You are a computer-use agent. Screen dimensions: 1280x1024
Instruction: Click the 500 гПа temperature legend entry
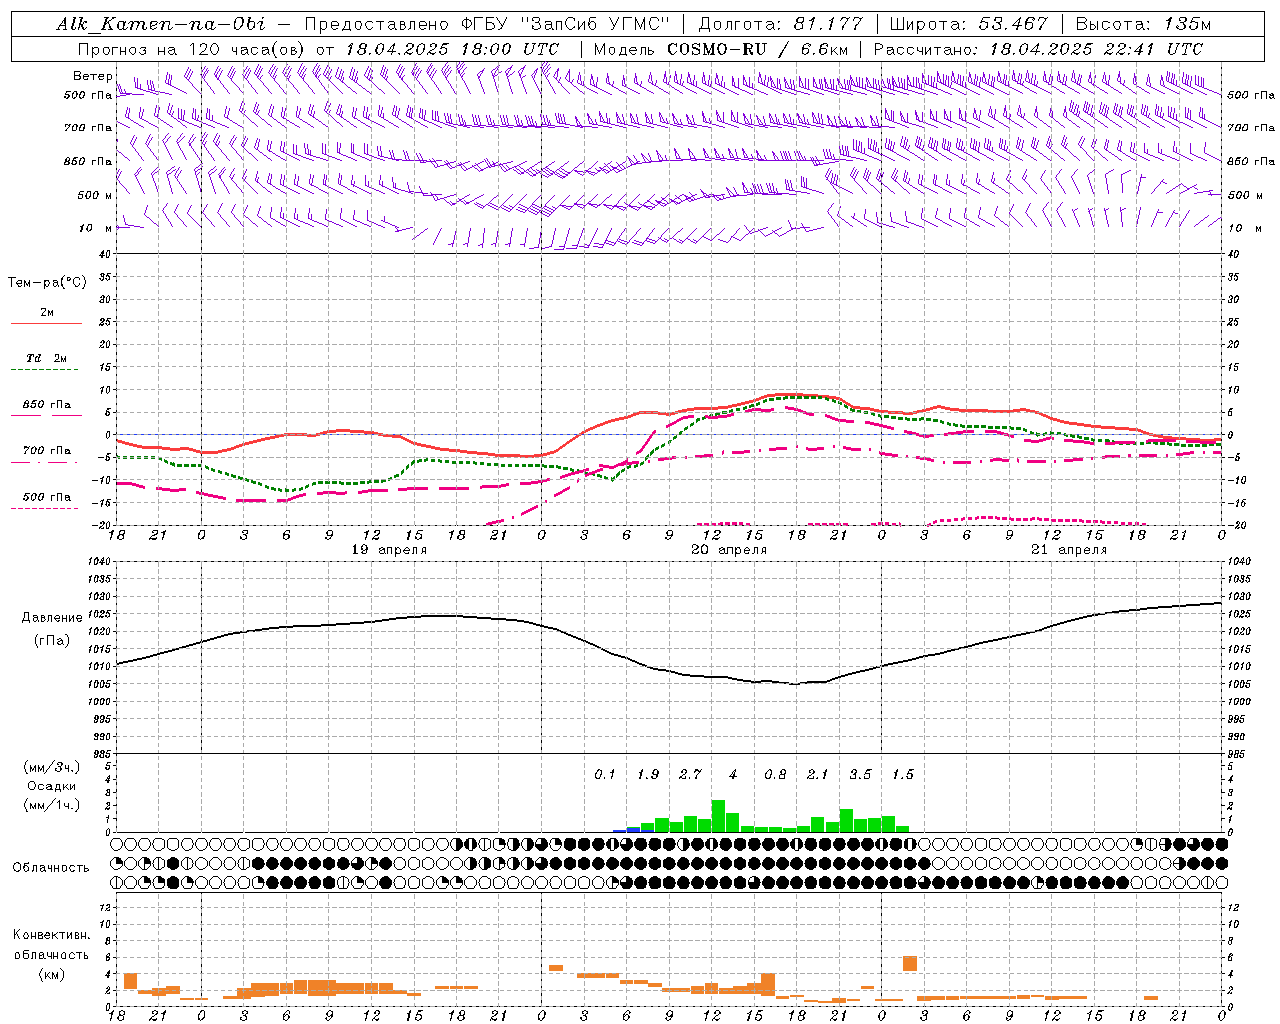pos(47,497)
